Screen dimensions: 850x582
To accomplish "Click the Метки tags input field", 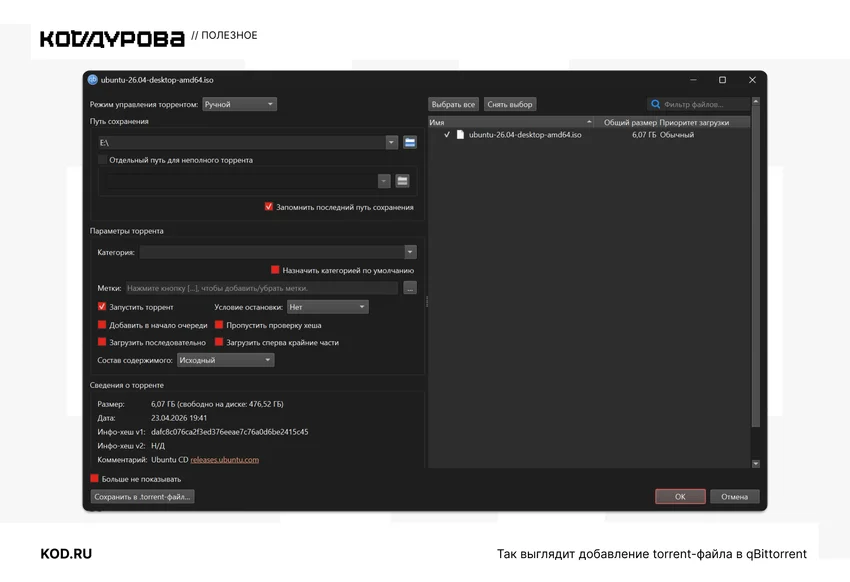I will 262,288.
